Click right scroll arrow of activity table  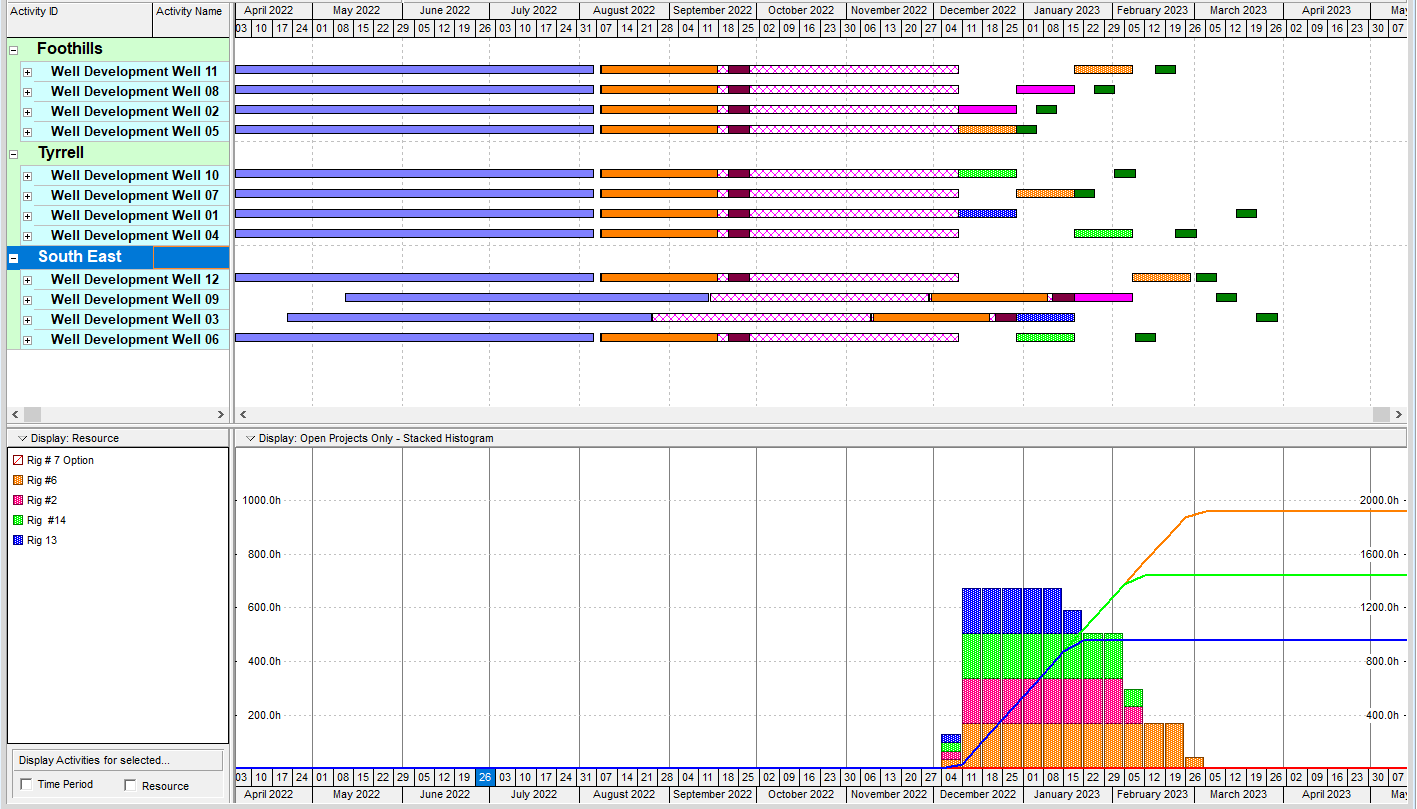click(221, 414)
